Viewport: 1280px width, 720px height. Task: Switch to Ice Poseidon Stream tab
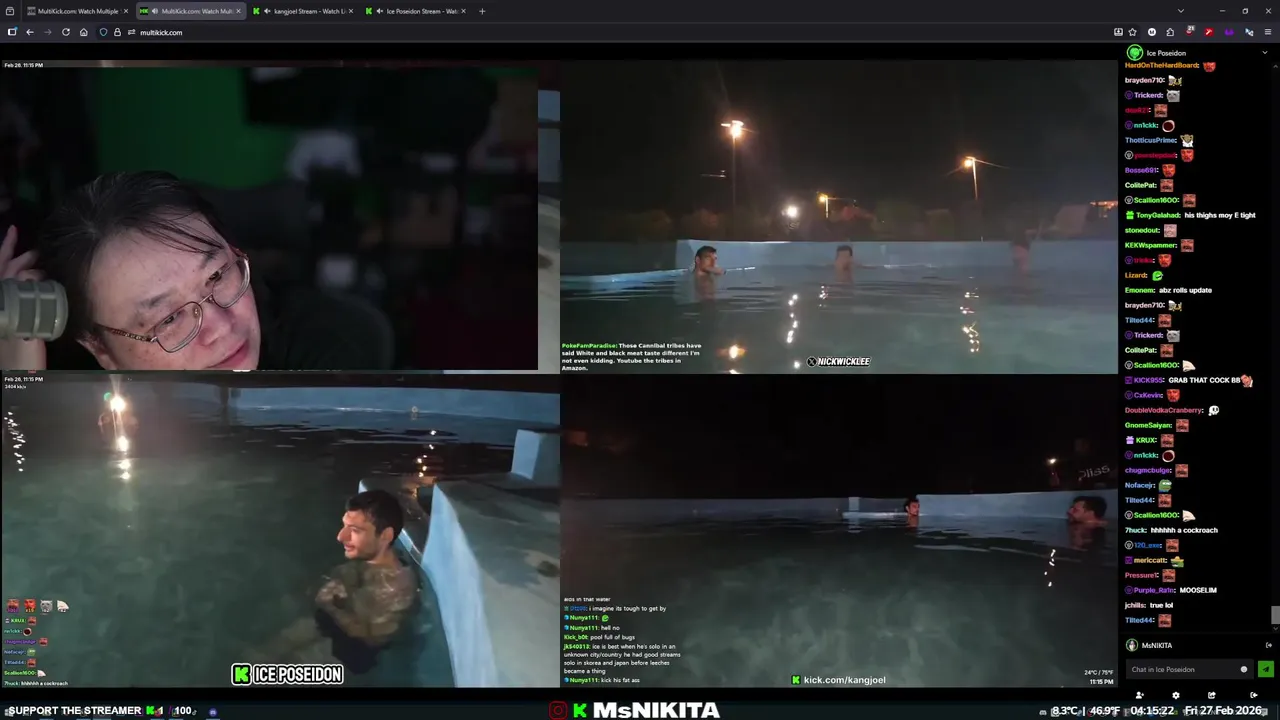tap(414, 11)
